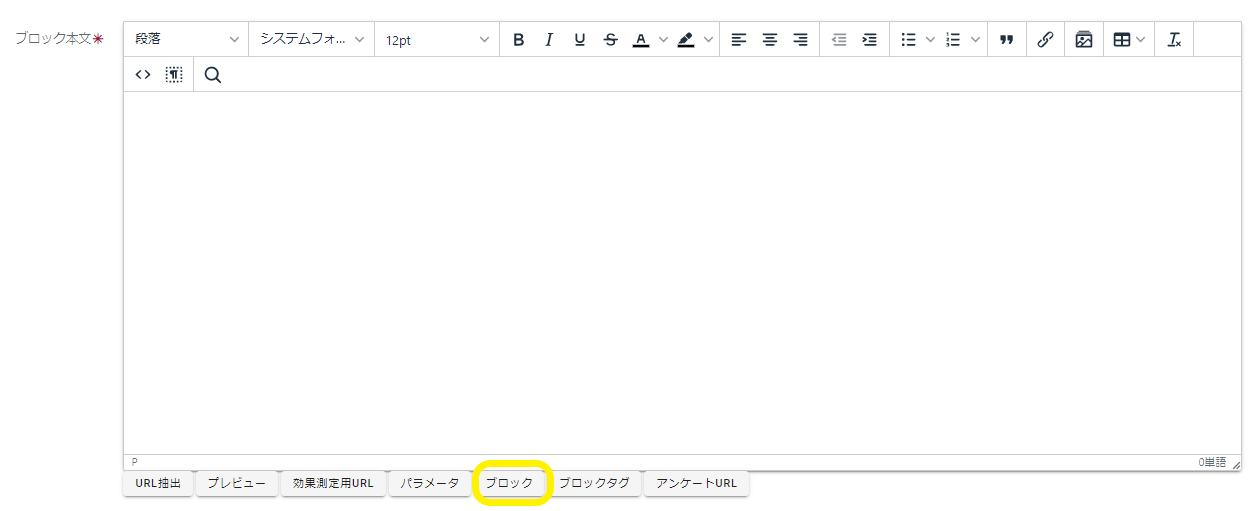This screenshot has width=1256, height=511.
Task: Click inside the block body editor area
Action: pyautogui.click(x=680, y=270)
